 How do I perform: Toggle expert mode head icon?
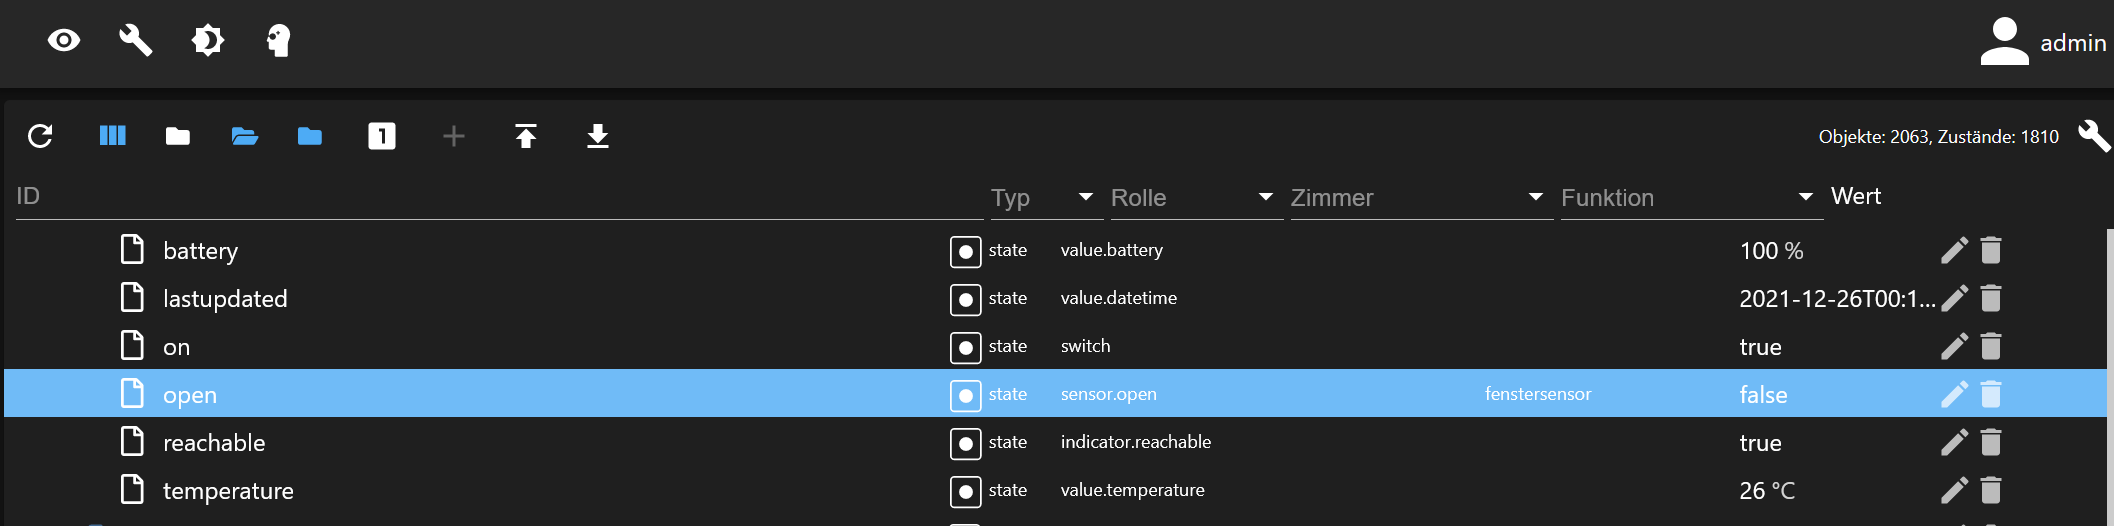click(x=279, y=41)
